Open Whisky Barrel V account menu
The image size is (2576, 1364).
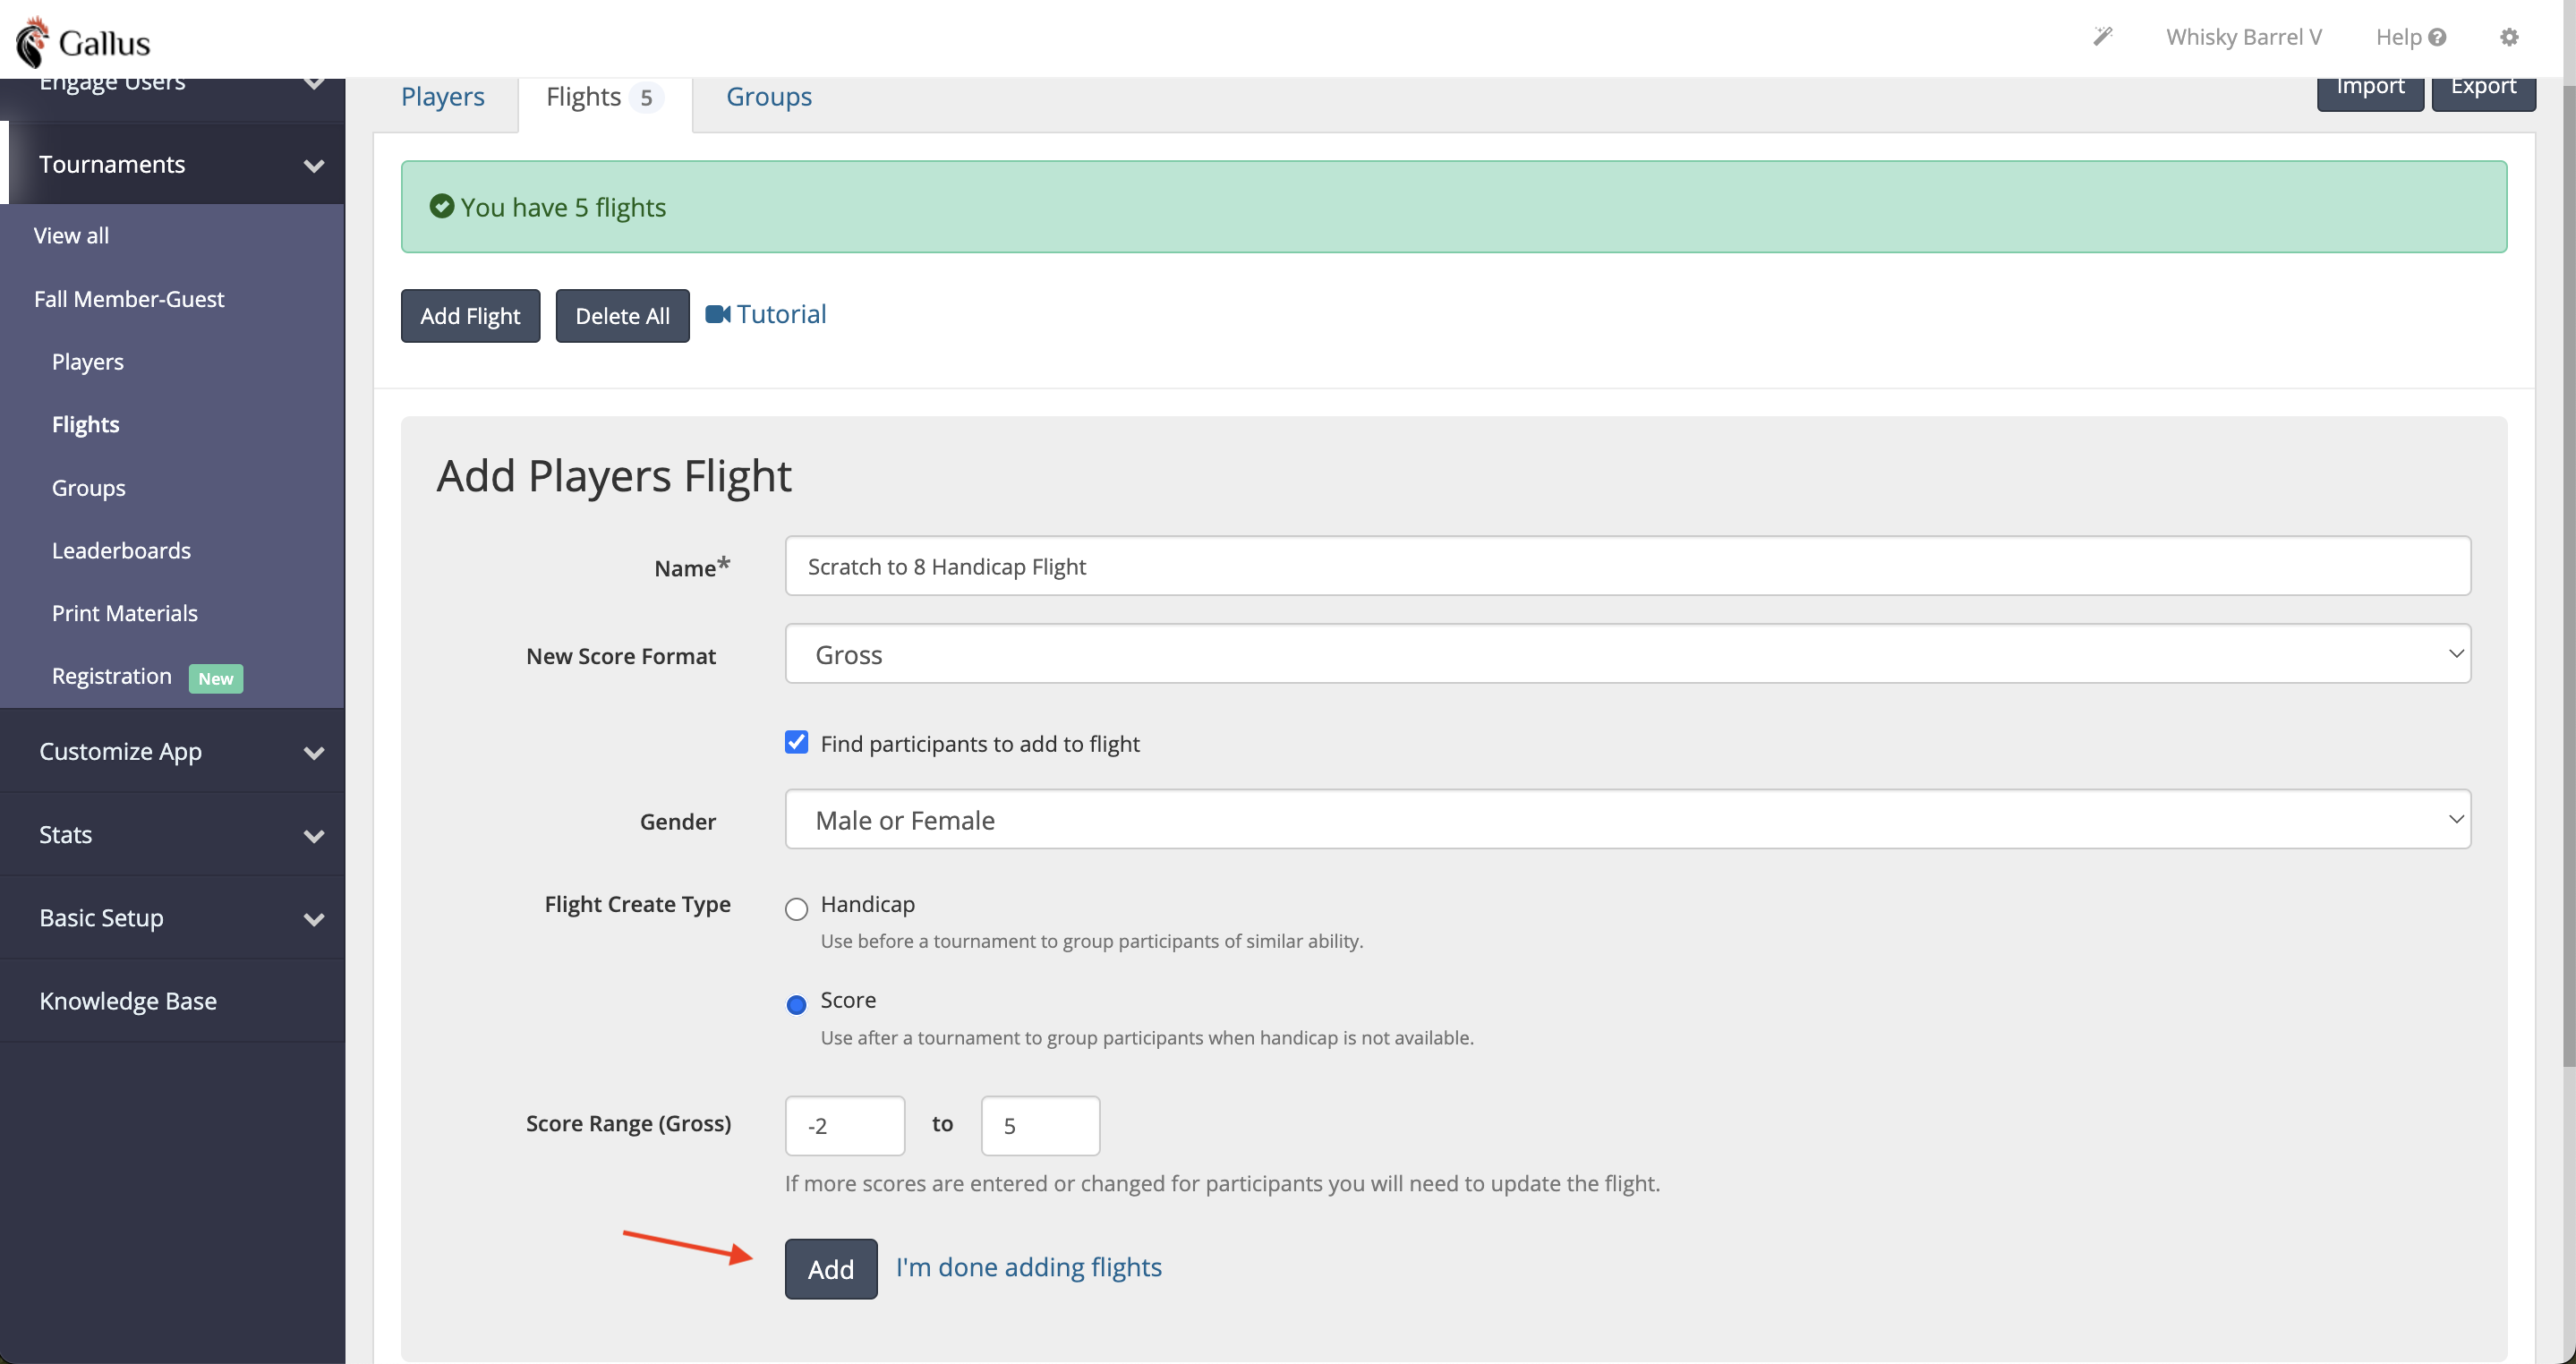2243,37
